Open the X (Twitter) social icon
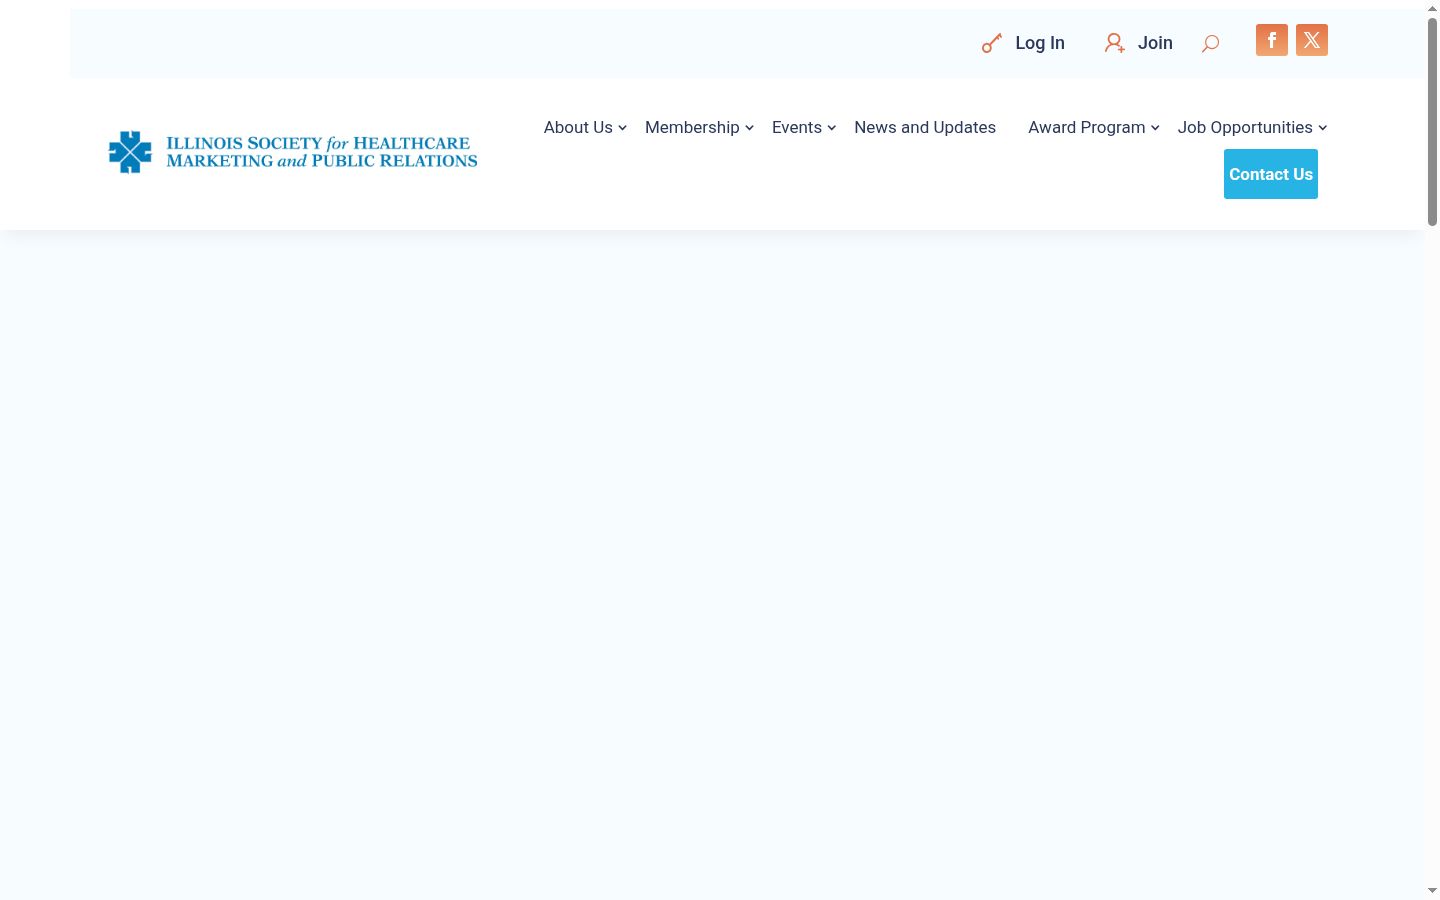Viewport: 1440px width, 900px height. [1312, 40]
